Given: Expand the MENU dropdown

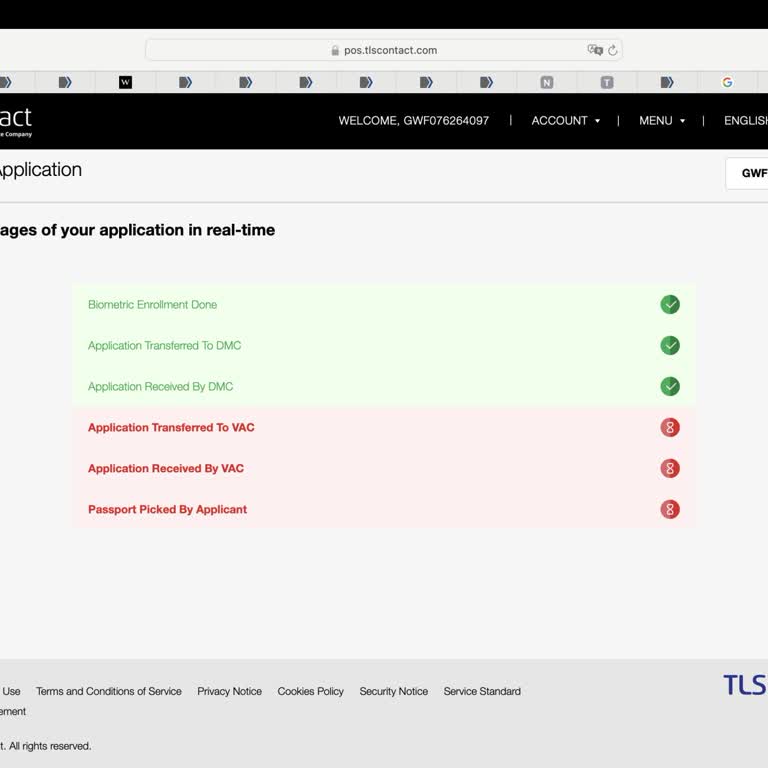Looking at the screenshot, I should pos(662,120).
